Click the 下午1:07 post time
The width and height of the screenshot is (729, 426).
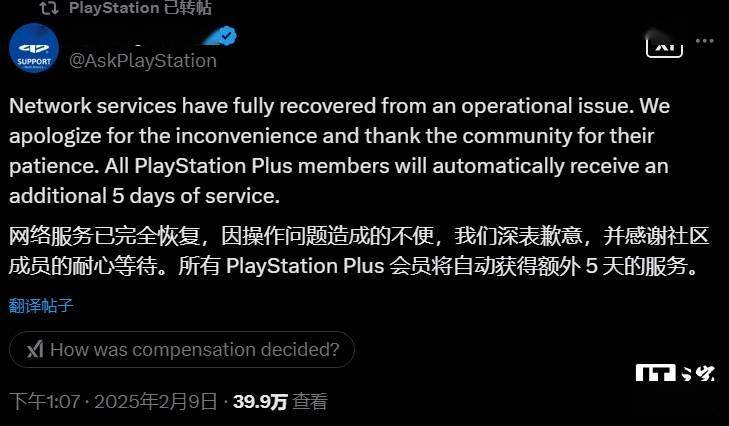[x=45, y=401]
